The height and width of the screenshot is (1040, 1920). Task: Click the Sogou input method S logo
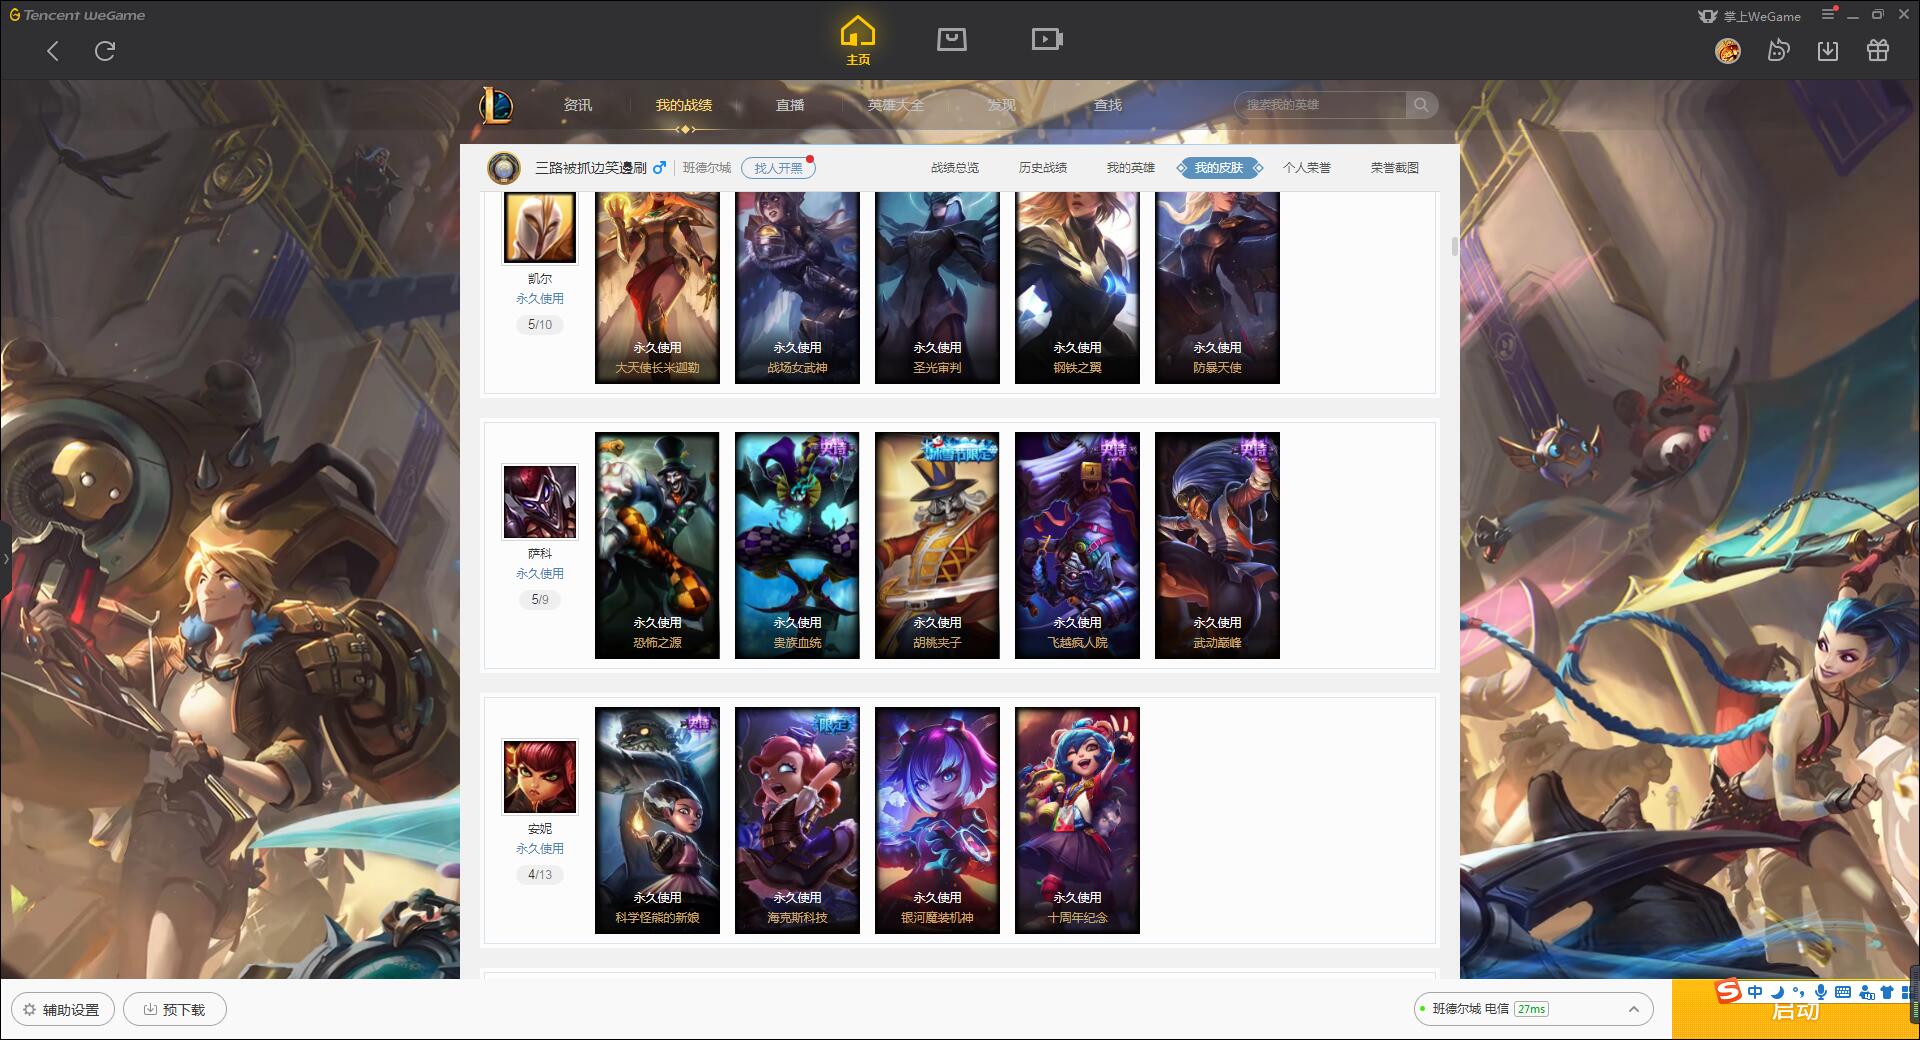1728,991
